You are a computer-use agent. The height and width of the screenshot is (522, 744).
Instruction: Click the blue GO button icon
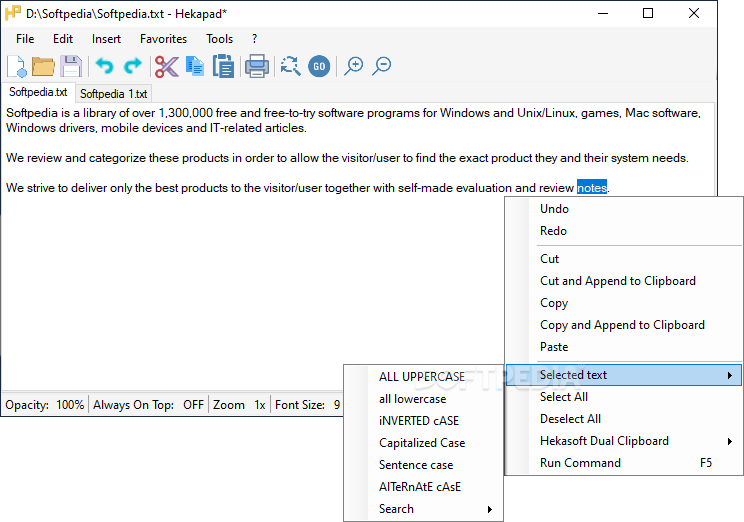click(x=319, y=66)
